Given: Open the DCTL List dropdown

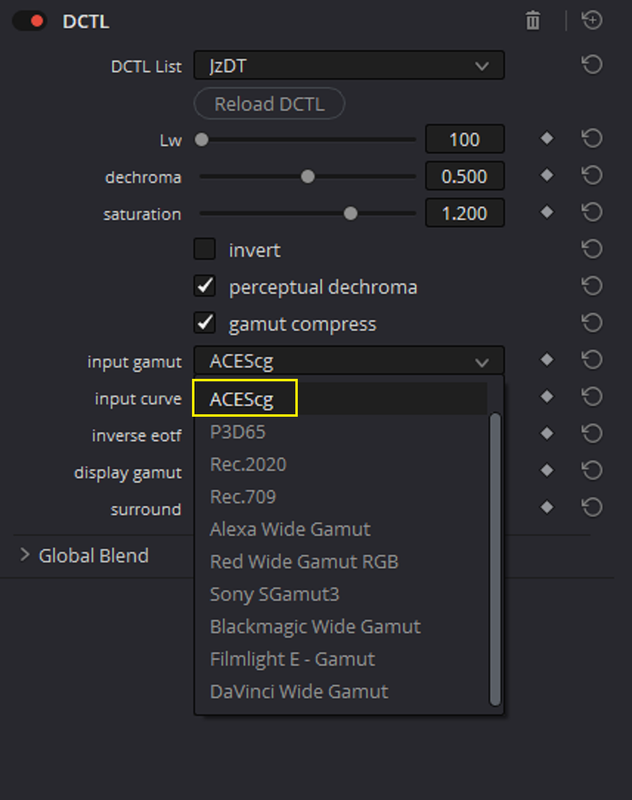Looking at the screenshot, I should (x=349, y=65).
